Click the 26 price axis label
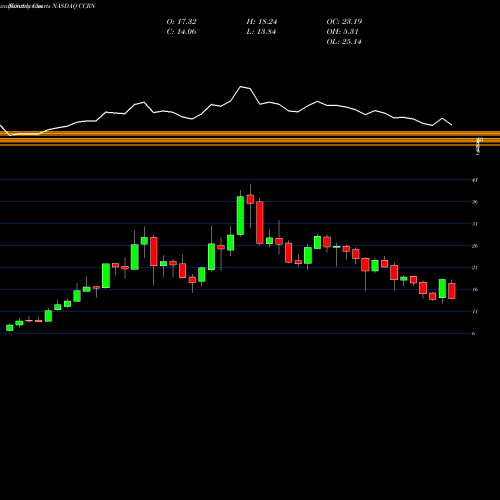Viewport: 500px width, 500px height. click(x=475, y=246)
